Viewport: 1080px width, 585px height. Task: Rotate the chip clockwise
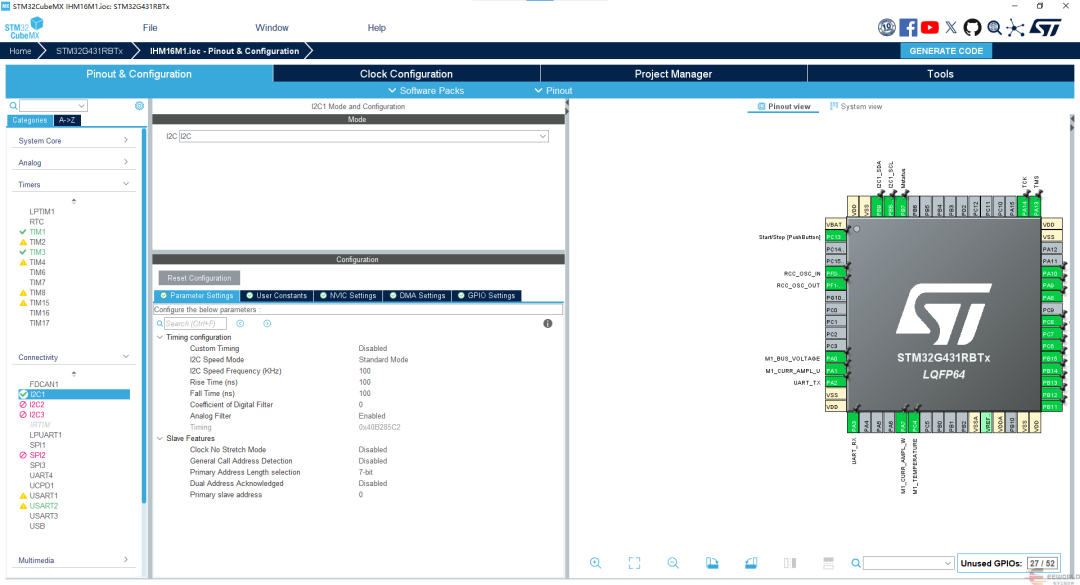pyautogui.click(x=712, y=563)
